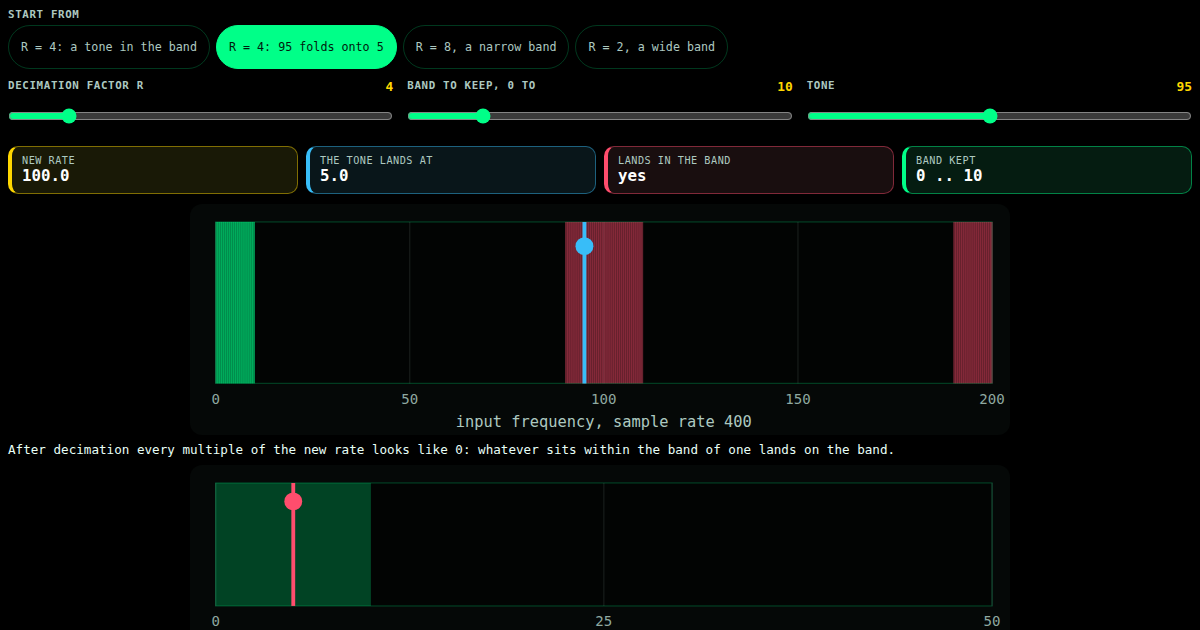
Task: Select preset "R = 4: 95 folds onto 5"
Action: pos(306,47)
